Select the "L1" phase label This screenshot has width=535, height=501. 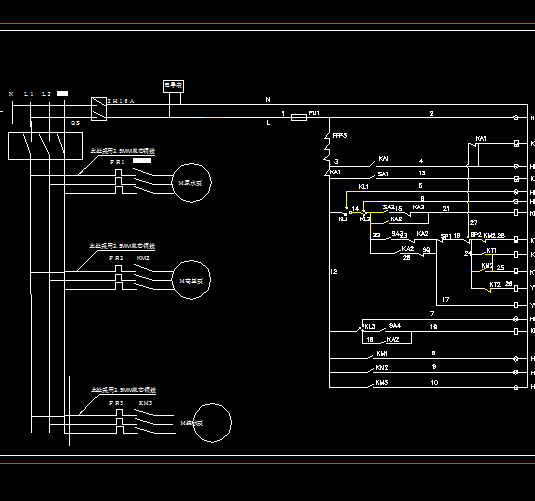(x=29, y=94)
